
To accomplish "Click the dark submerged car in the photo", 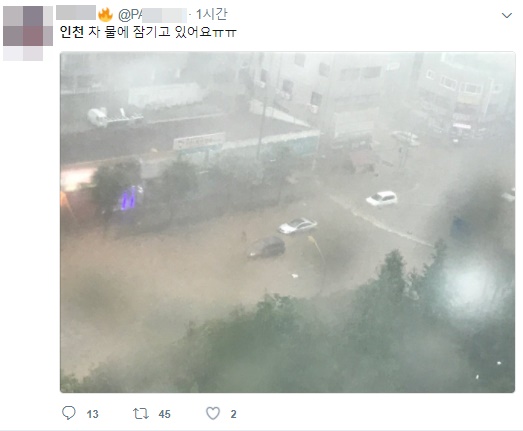I will pyautogui.click(x=267, y=248).
